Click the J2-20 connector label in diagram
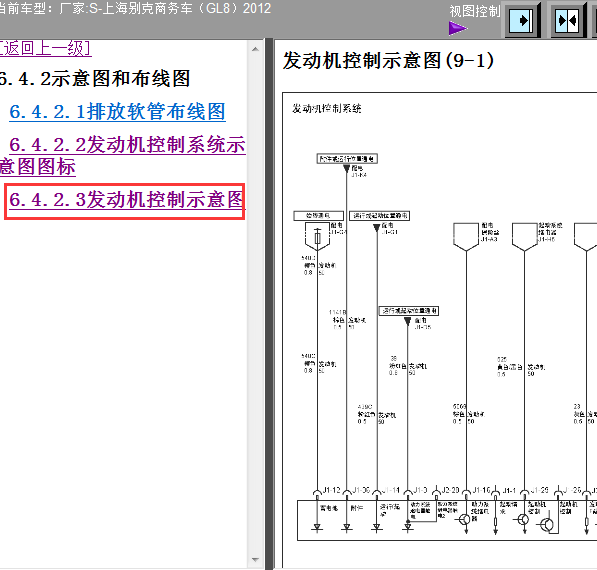Image resolution: width=597 pixels, height=570 pixels. click(x=451, y=490)
